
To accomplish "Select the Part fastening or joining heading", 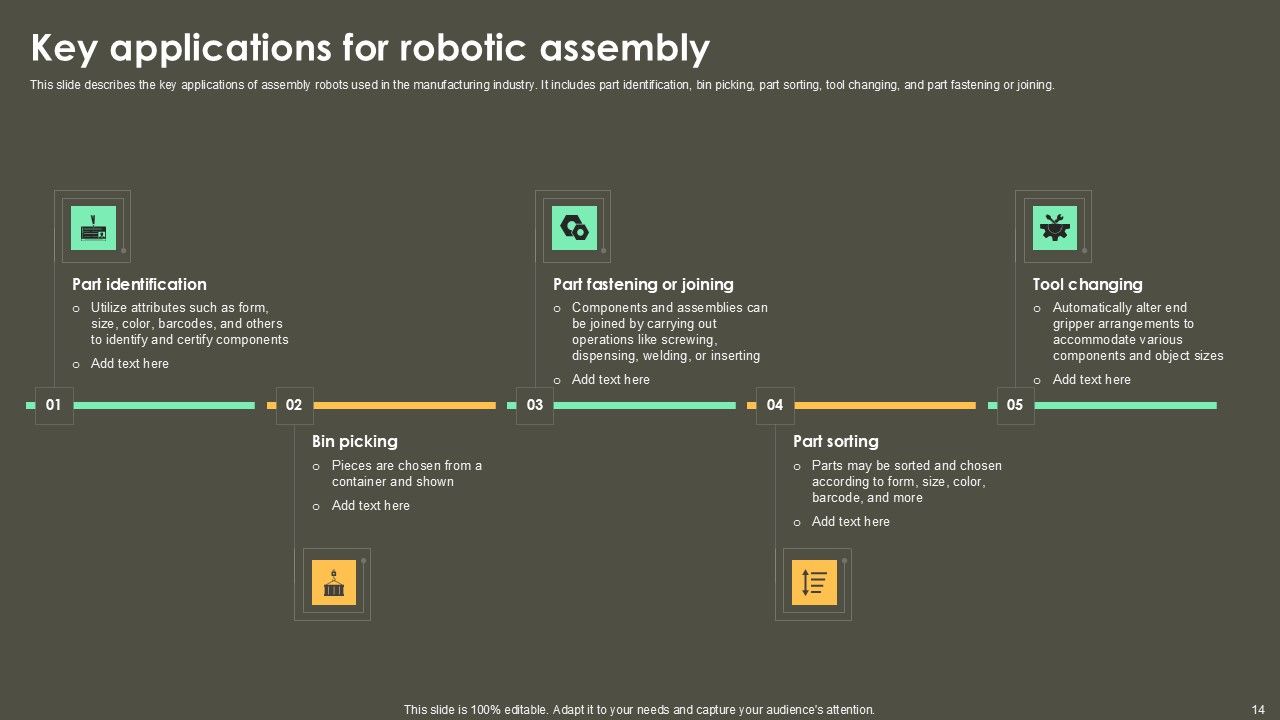I will (x=643, y=284).
